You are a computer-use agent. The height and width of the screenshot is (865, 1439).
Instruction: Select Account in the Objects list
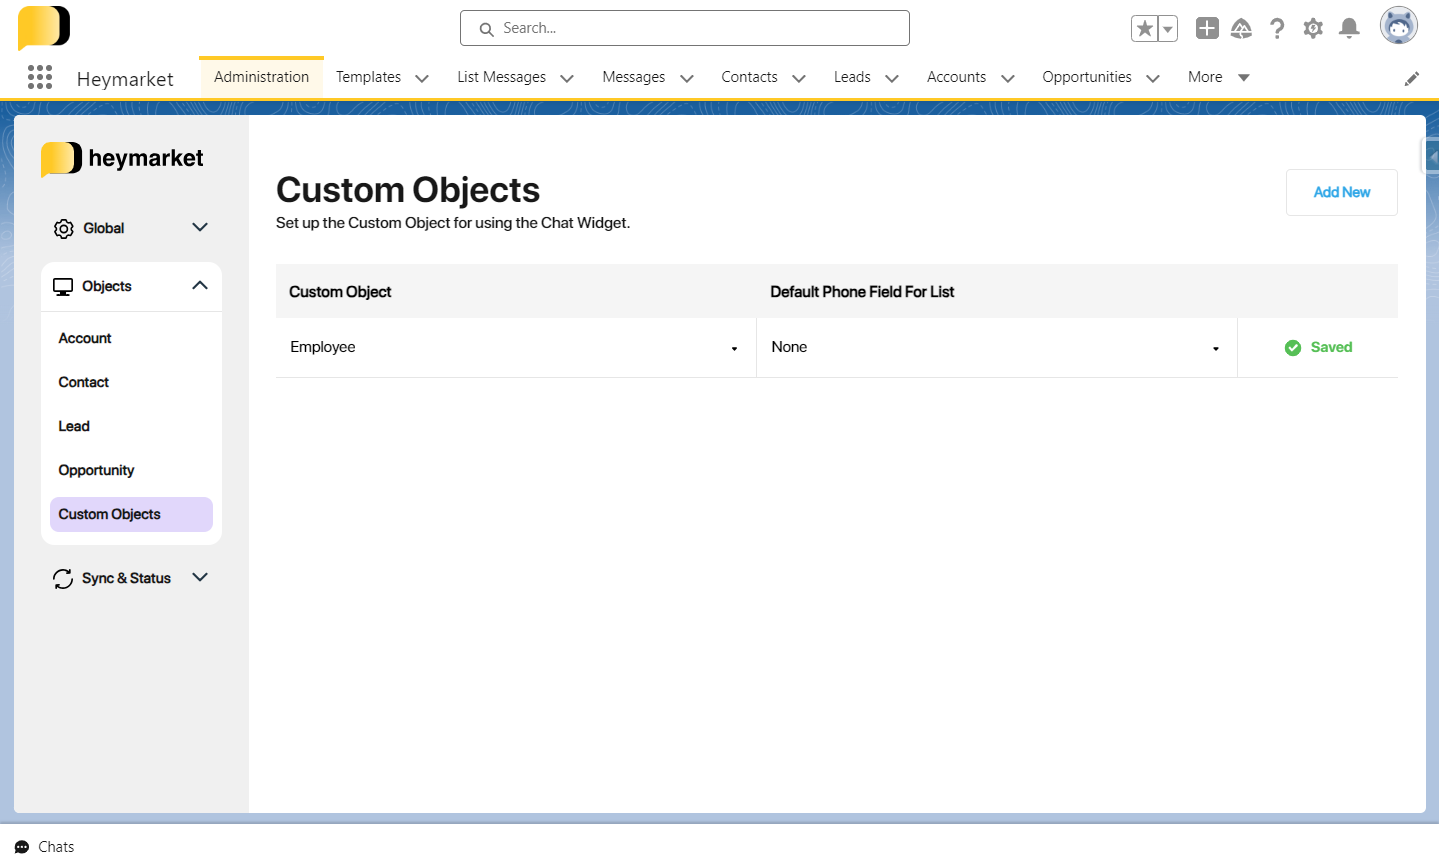85,338
